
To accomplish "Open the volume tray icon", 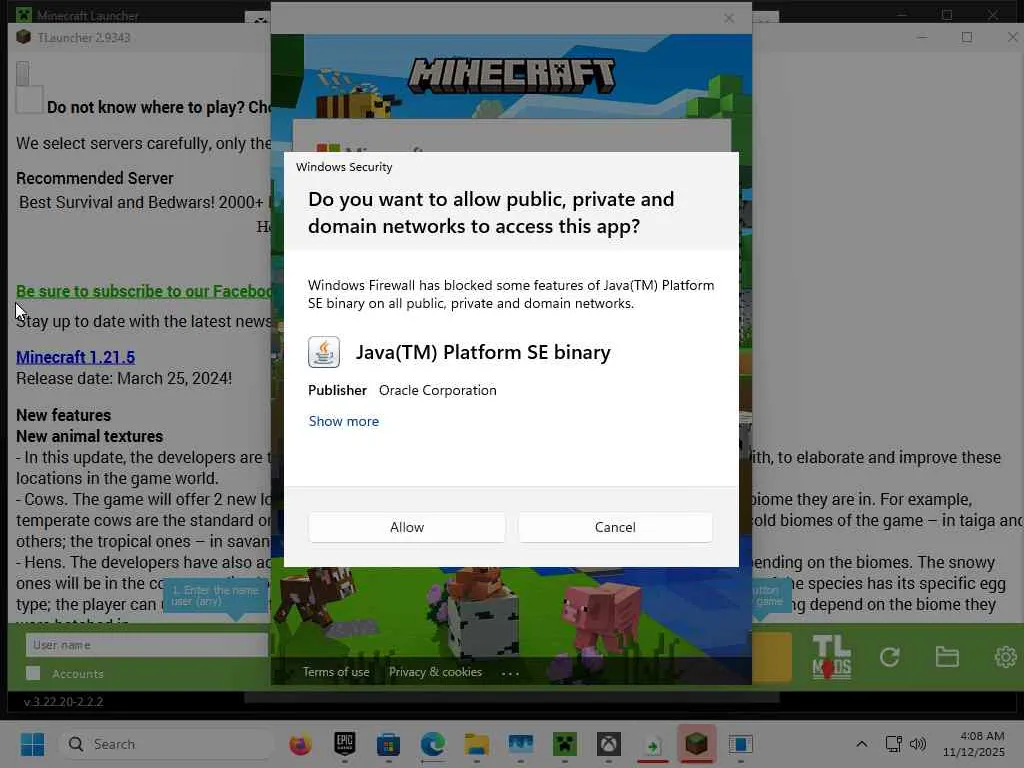I will coord(918,744).
